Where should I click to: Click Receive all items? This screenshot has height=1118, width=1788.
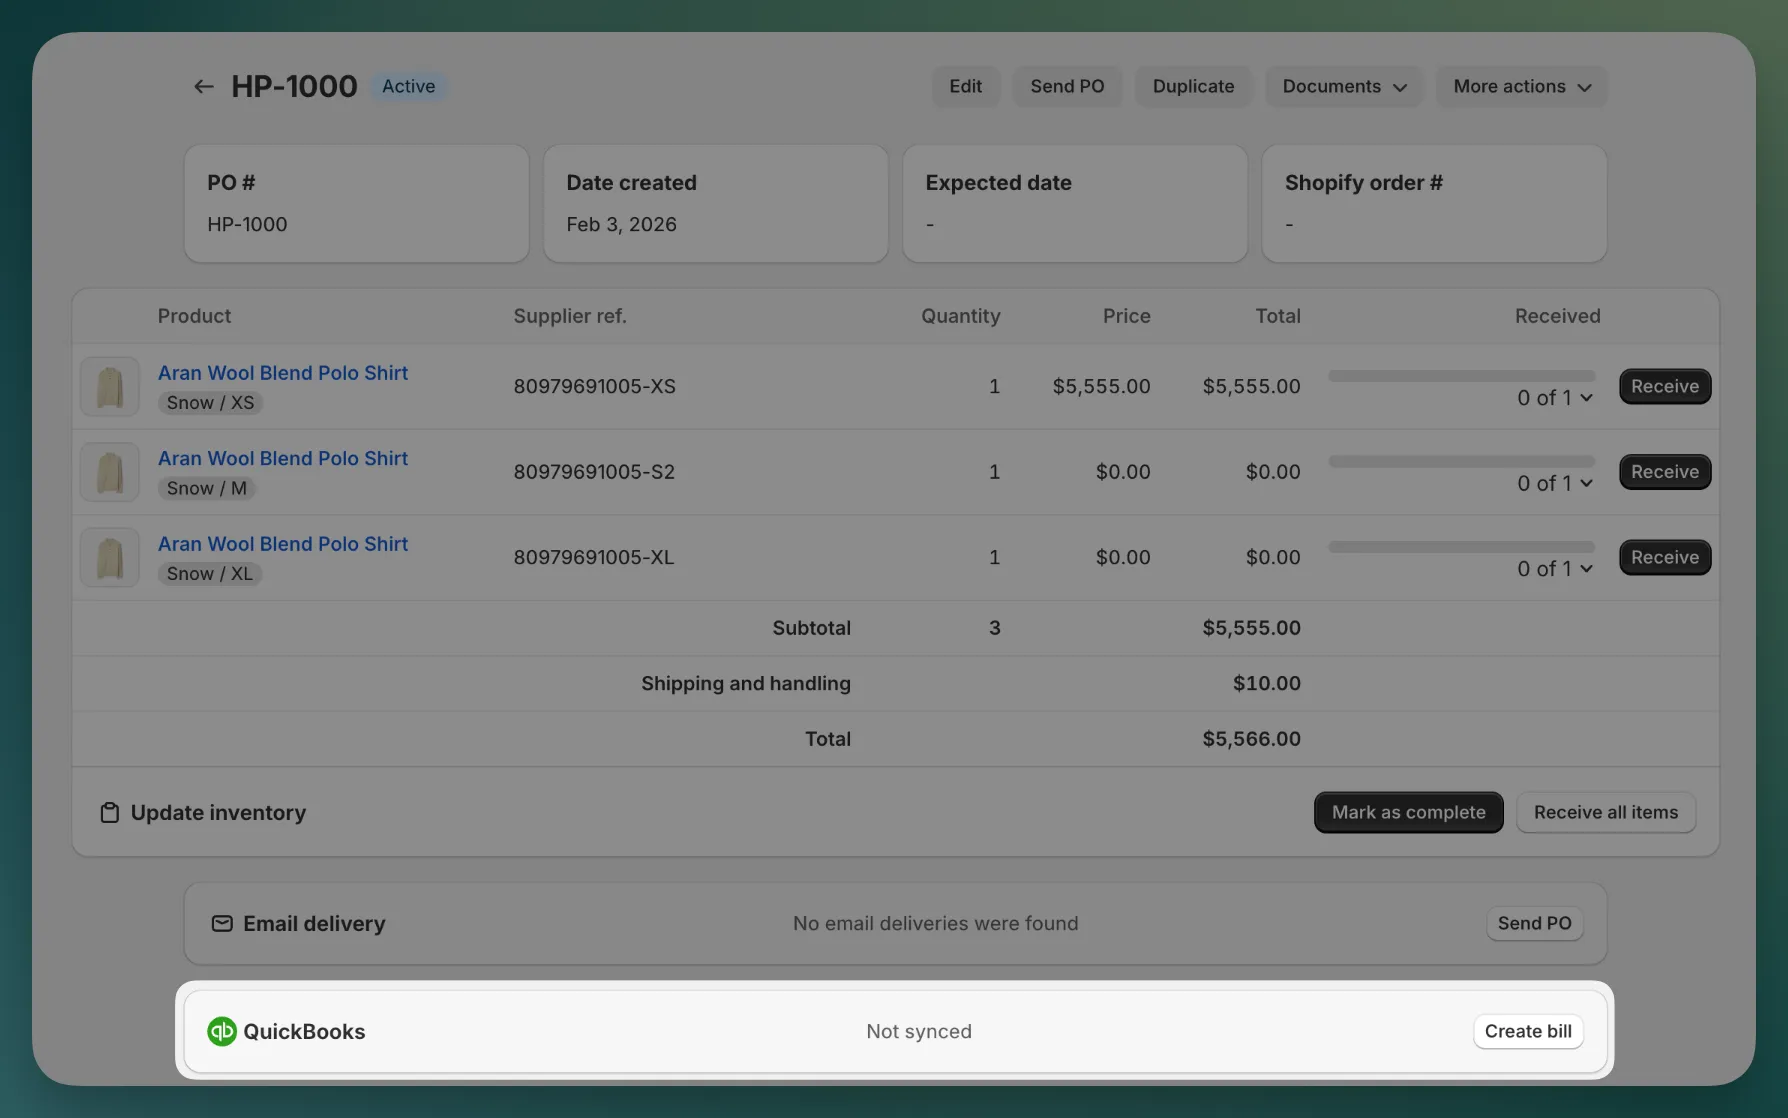click(x=1605, y=812)
